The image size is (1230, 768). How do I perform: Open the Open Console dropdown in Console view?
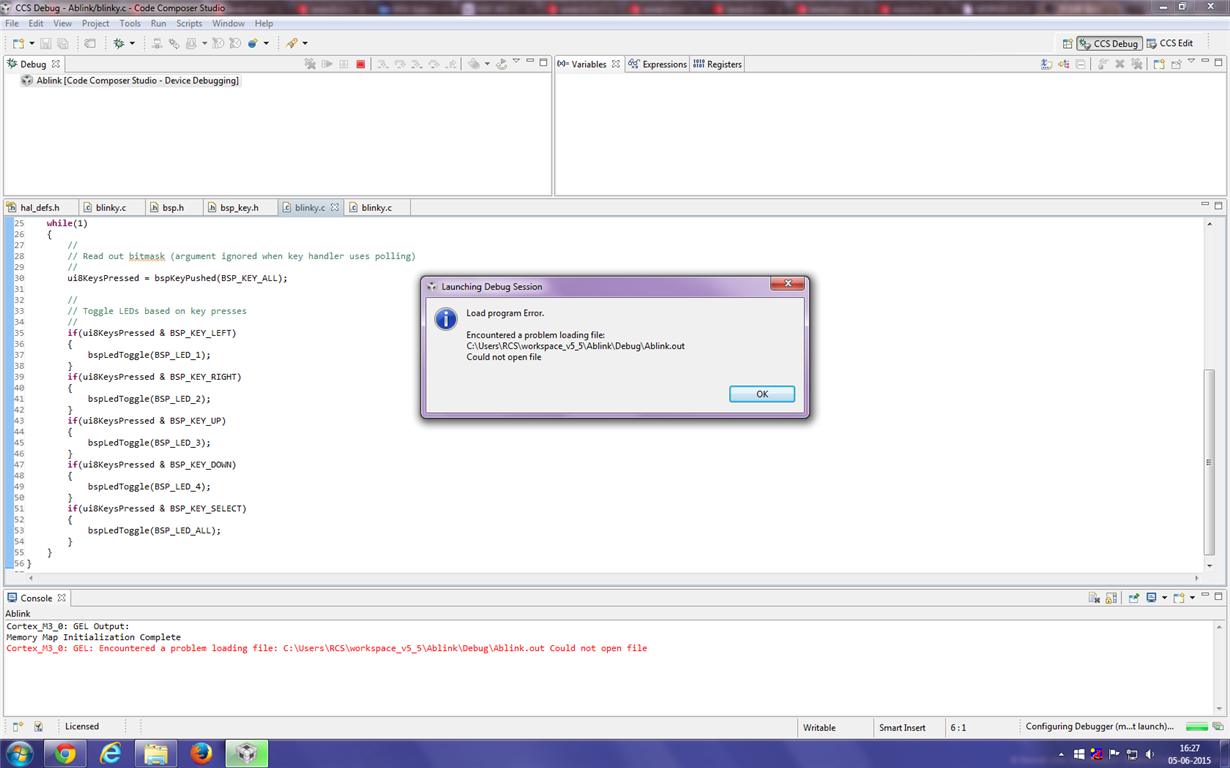(x=1192, y=597)
